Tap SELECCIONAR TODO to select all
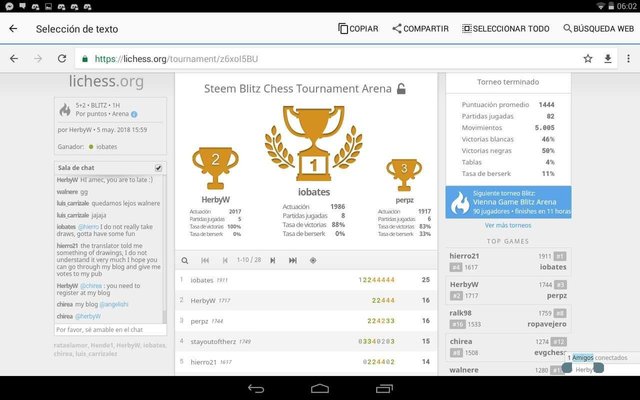Screen dimensions: 640x400 [505, 29]
